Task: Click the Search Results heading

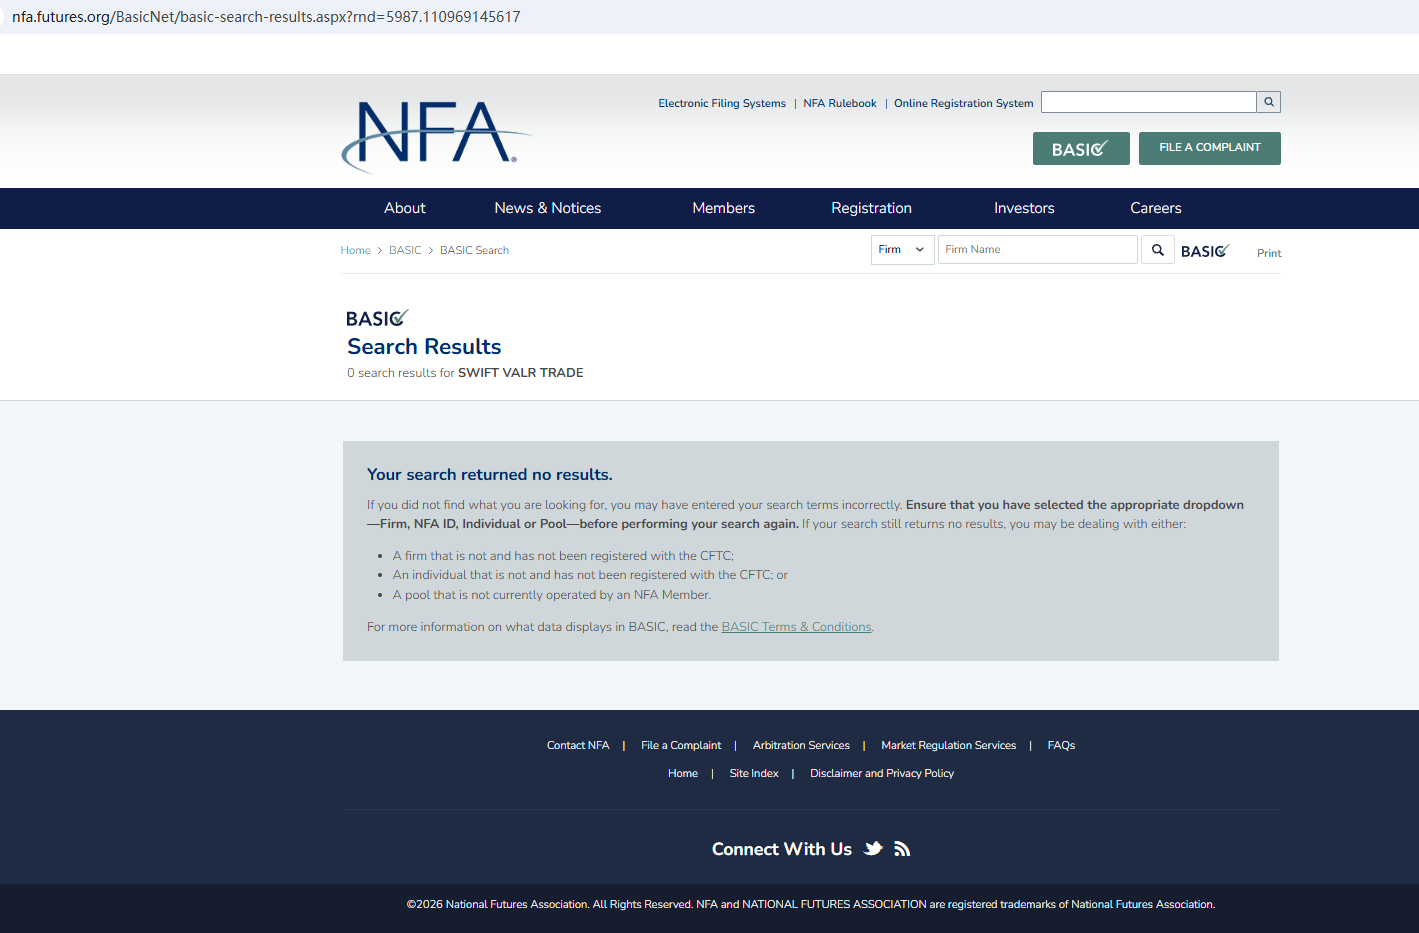Action: [424, 346]
